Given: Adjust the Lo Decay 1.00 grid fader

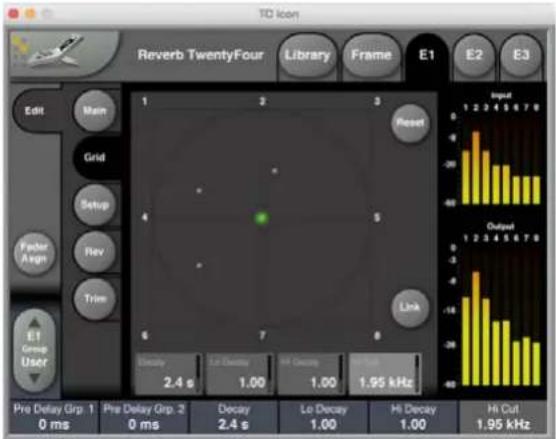Looking at the screenshot, I should tap(240, 374).
